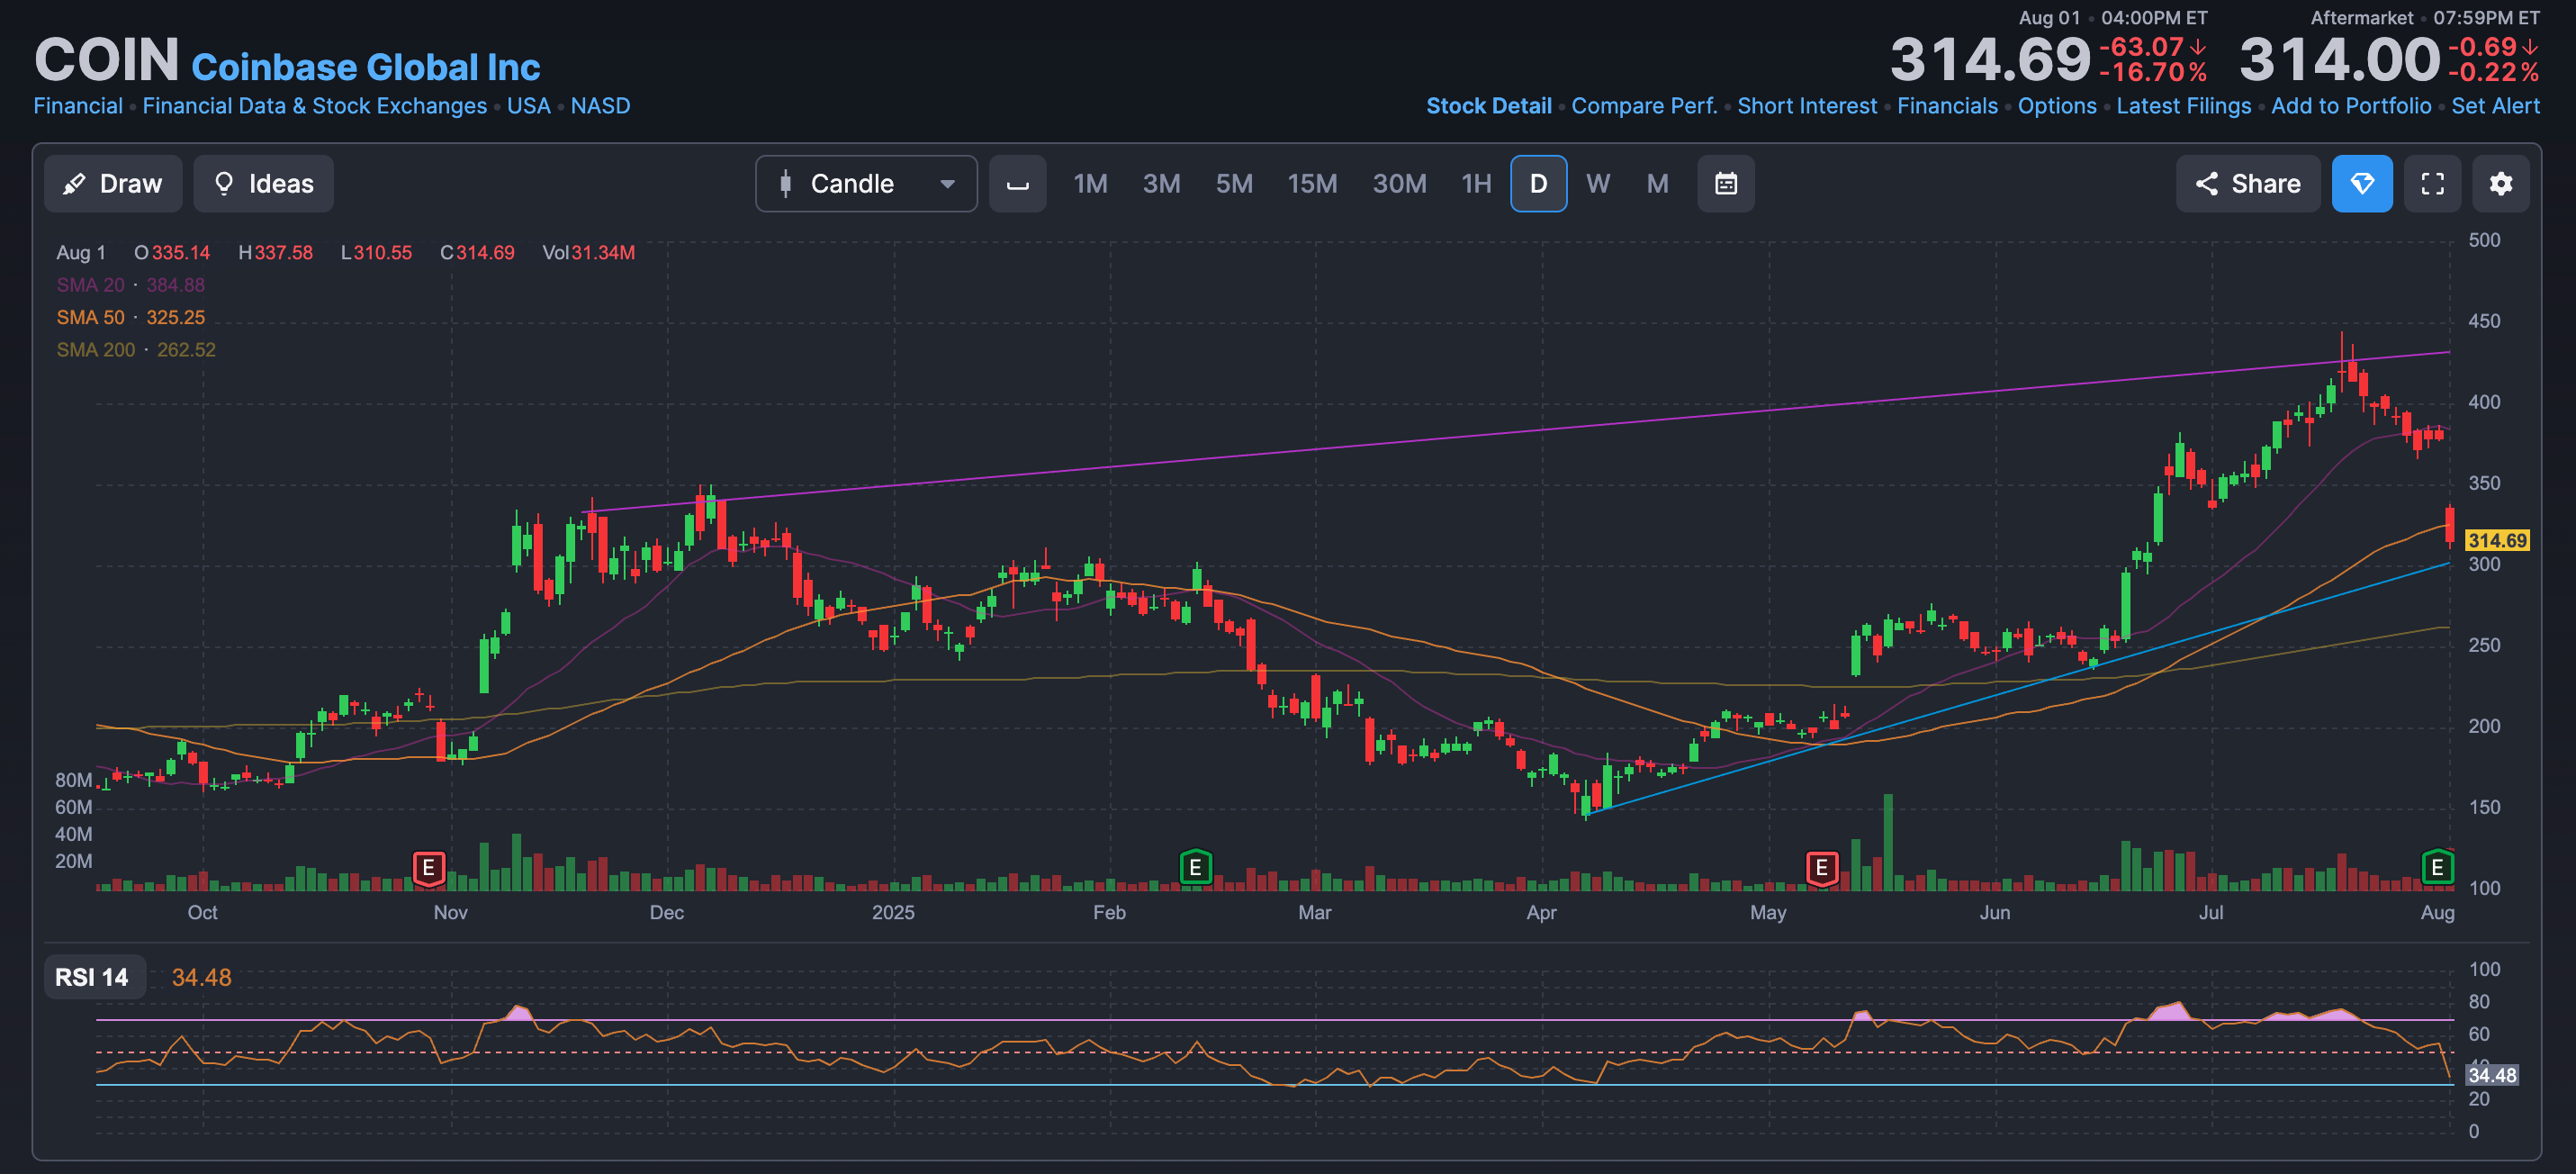This screenshot has height=1174, width=2576.
Task: Open the Short Interest tab link
Action: [1806, 106]
